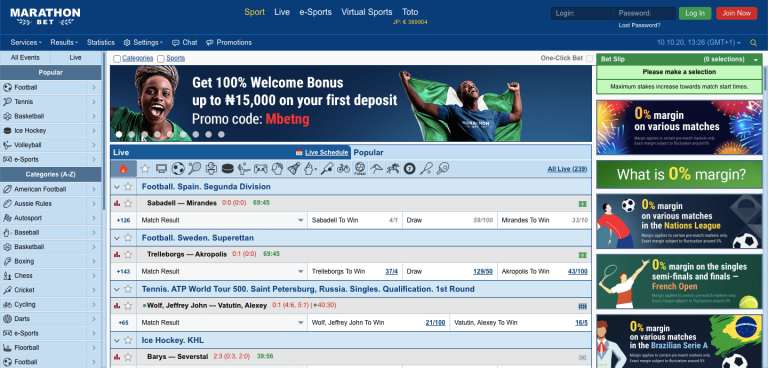
Task: Collapse the Sweden Superettan section
Action: pyautogui.click(x=117, y=238)
